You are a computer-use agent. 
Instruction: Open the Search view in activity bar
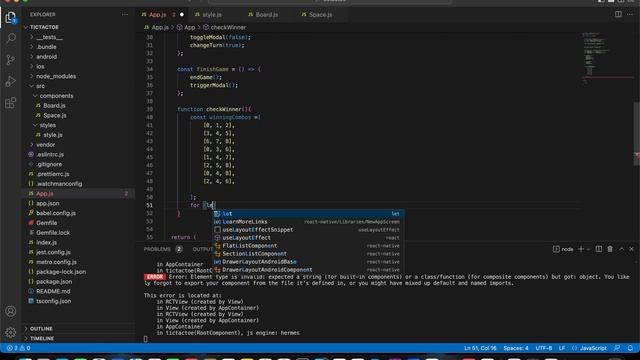click(x=11, y=38)
